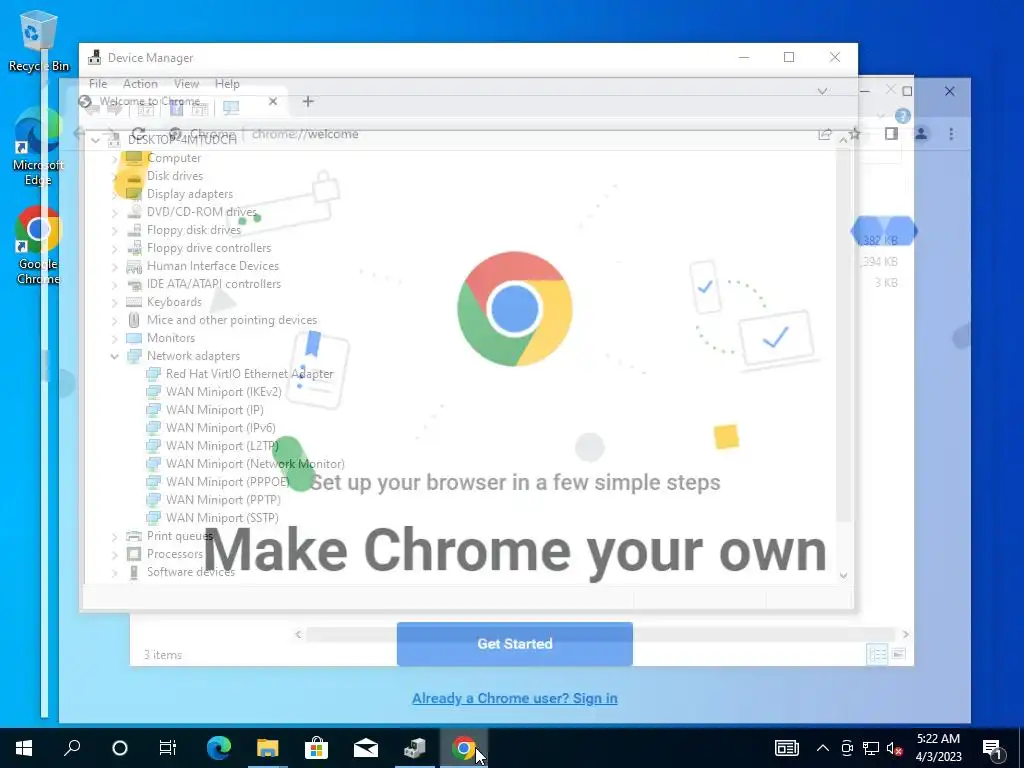The height and width of the screenshot is (768, 1024).
Task: Open the Help menu in Device Manager
Action: point(227,84)
